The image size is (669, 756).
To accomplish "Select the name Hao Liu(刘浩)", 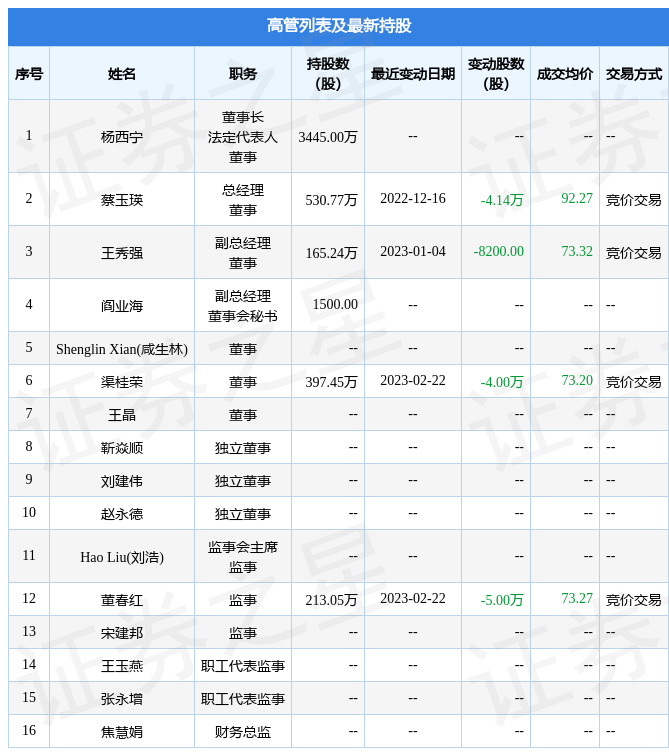I will tap(121, 557).
